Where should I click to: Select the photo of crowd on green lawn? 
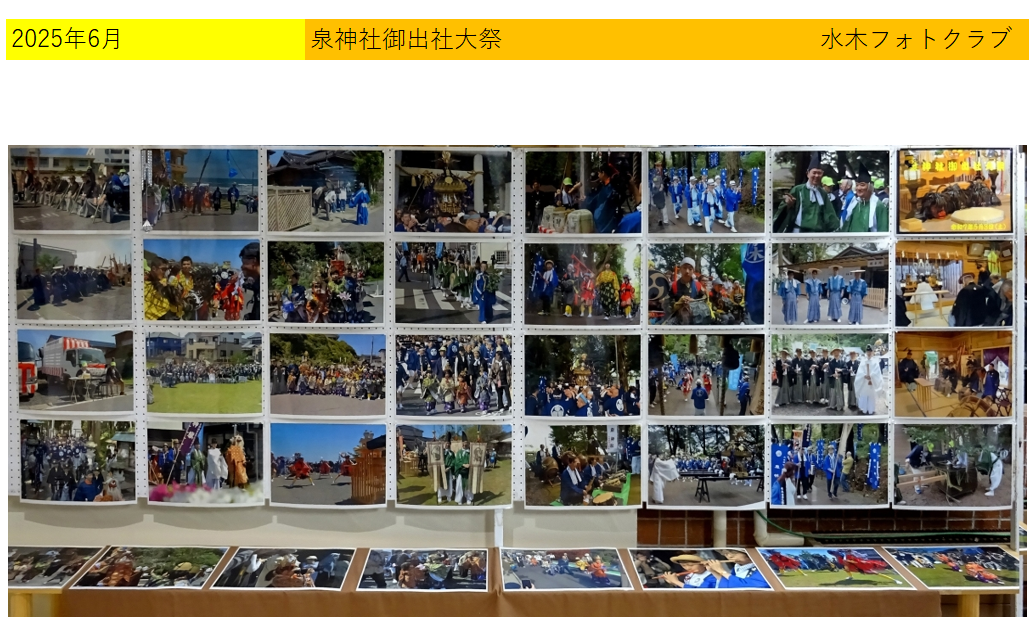coord(203,373)
